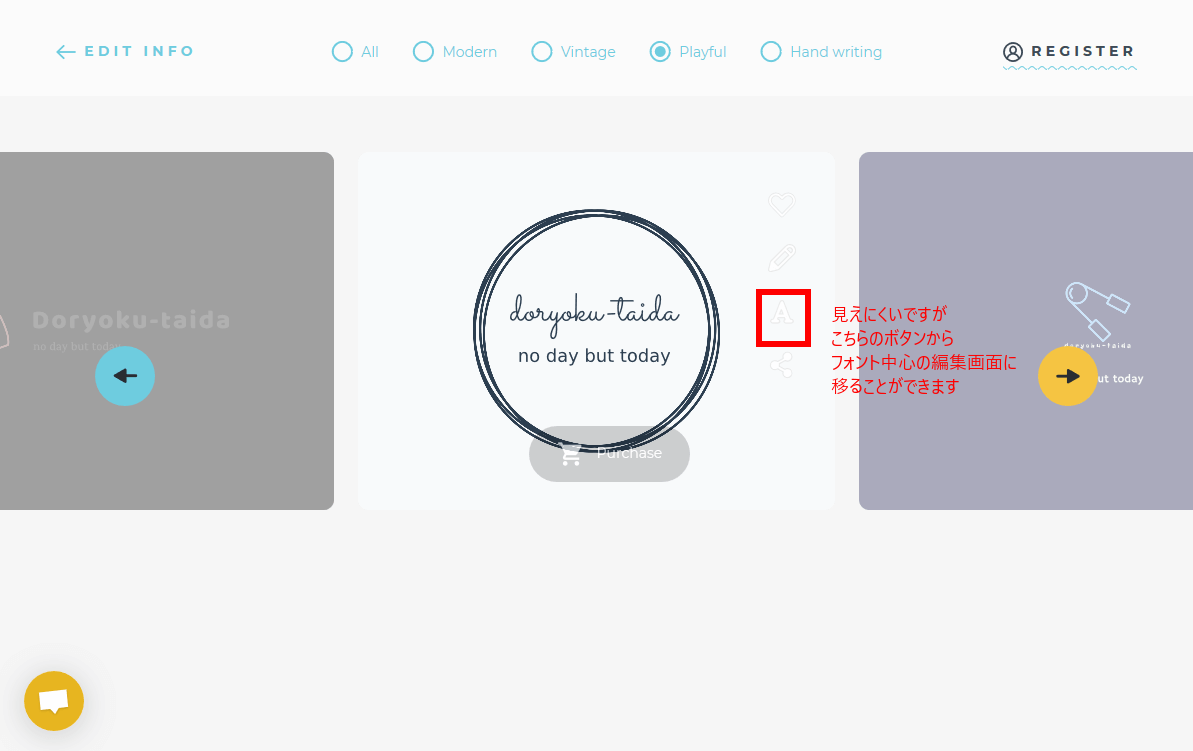Go to next logo with yellow arrow
1193x751 pixels.
click(x=1068, y=376)
